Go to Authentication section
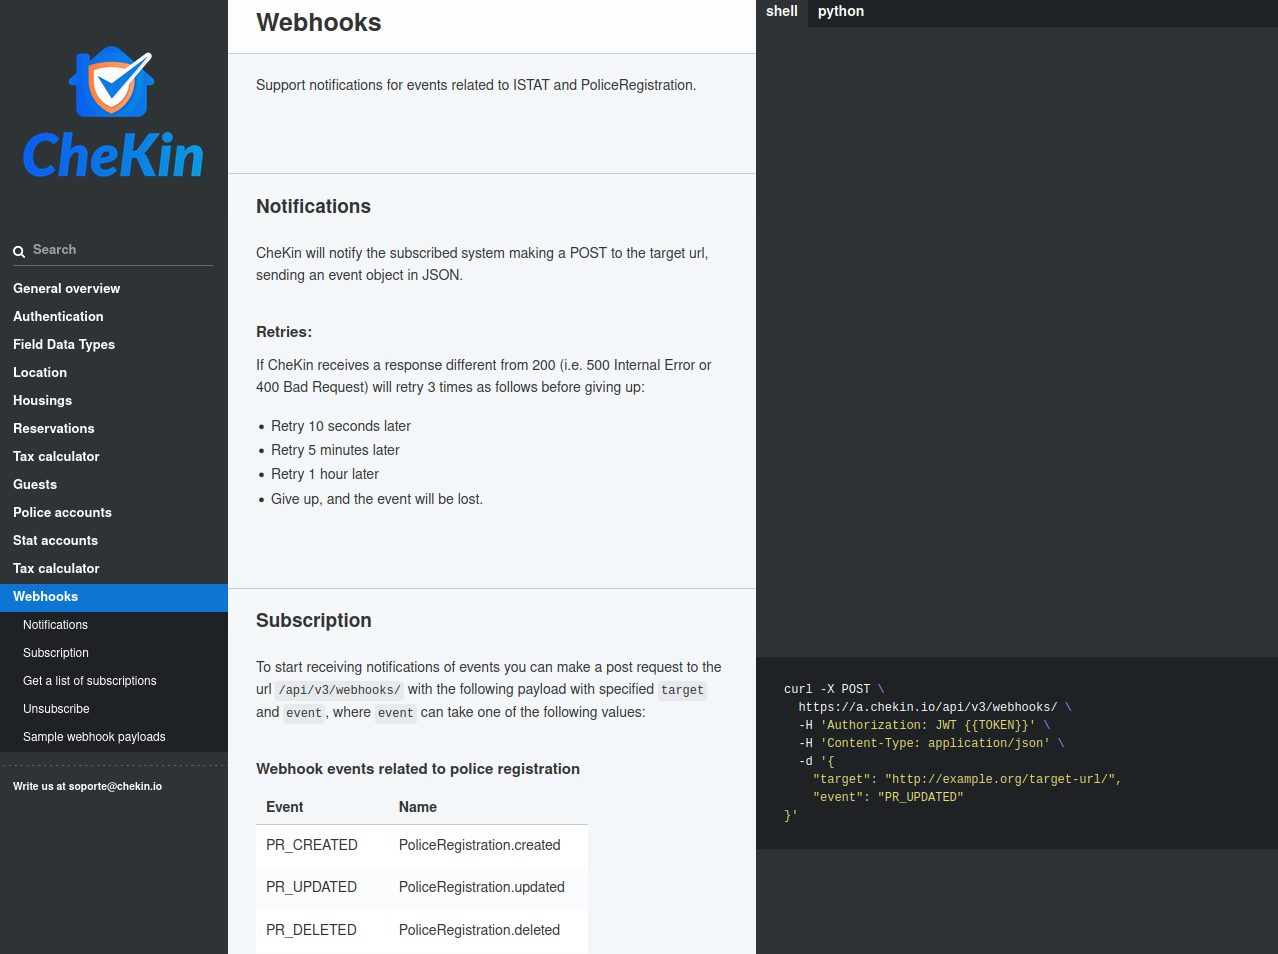Screen dimensions: 1278x954 click(x=58, y=316)
